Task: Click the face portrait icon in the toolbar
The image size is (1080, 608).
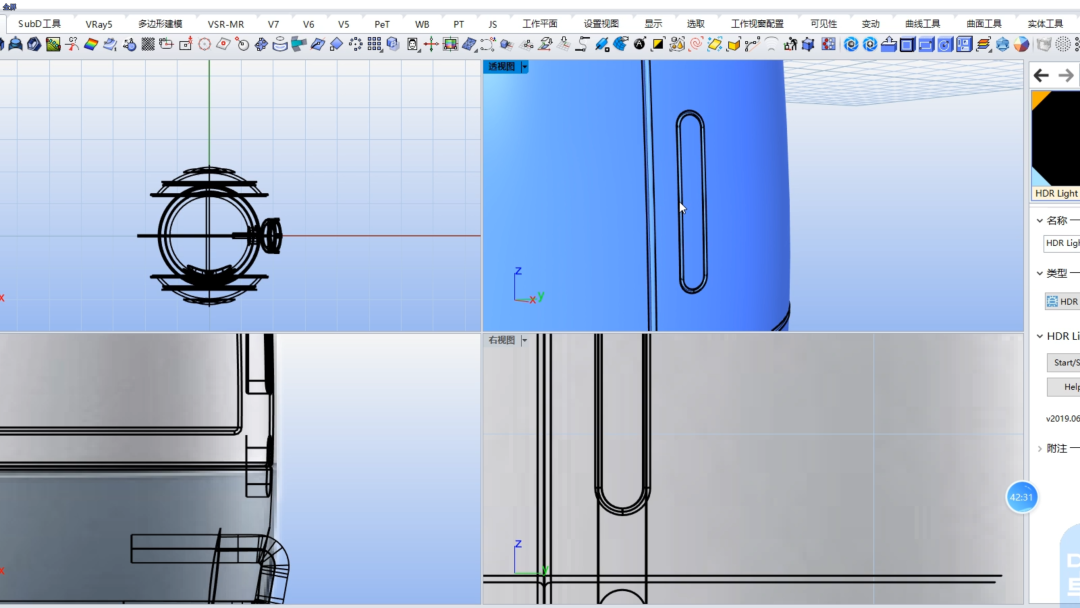Action: tap(412, 45)
